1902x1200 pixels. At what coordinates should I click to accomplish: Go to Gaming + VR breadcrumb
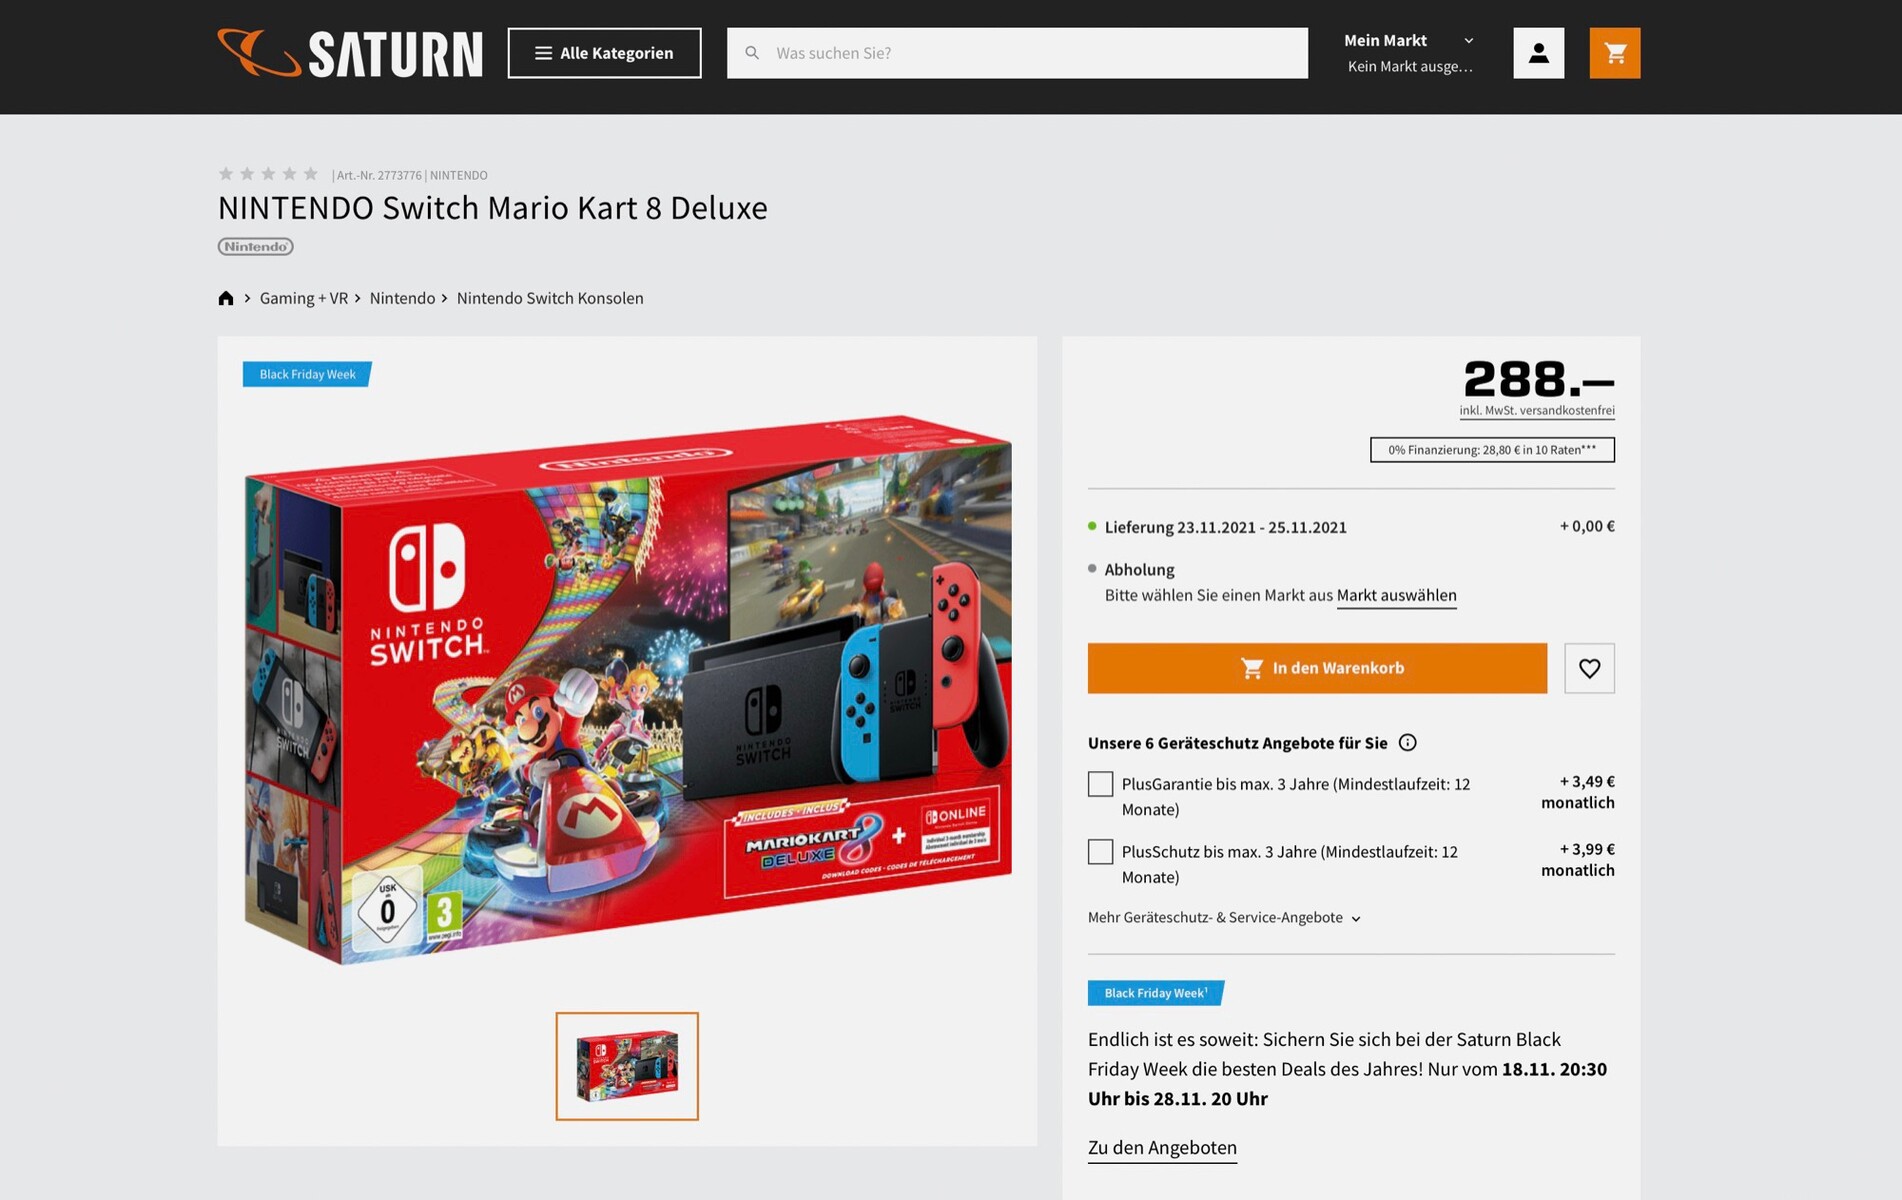[304, 298]
